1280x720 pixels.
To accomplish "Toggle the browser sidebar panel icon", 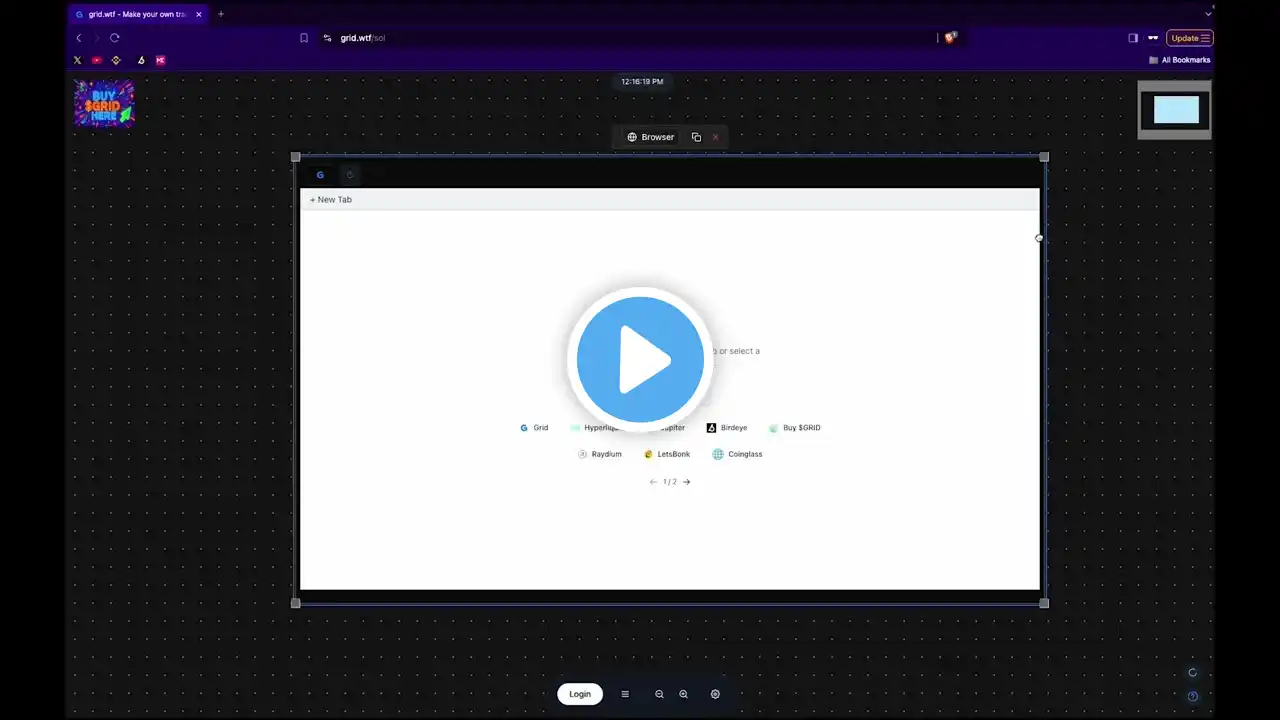I will click(1133, 38).
